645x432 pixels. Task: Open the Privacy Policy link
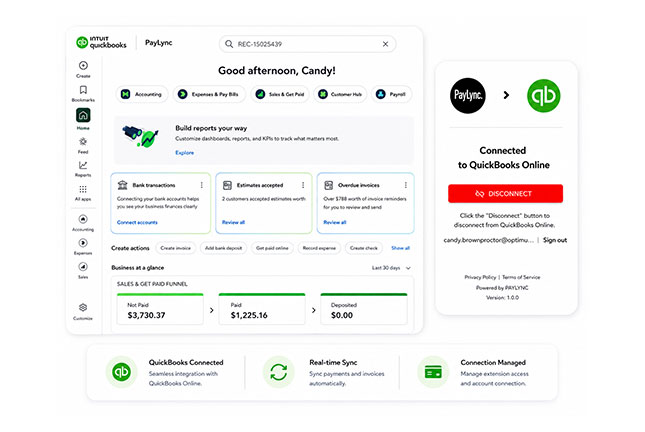click(480, 277)
